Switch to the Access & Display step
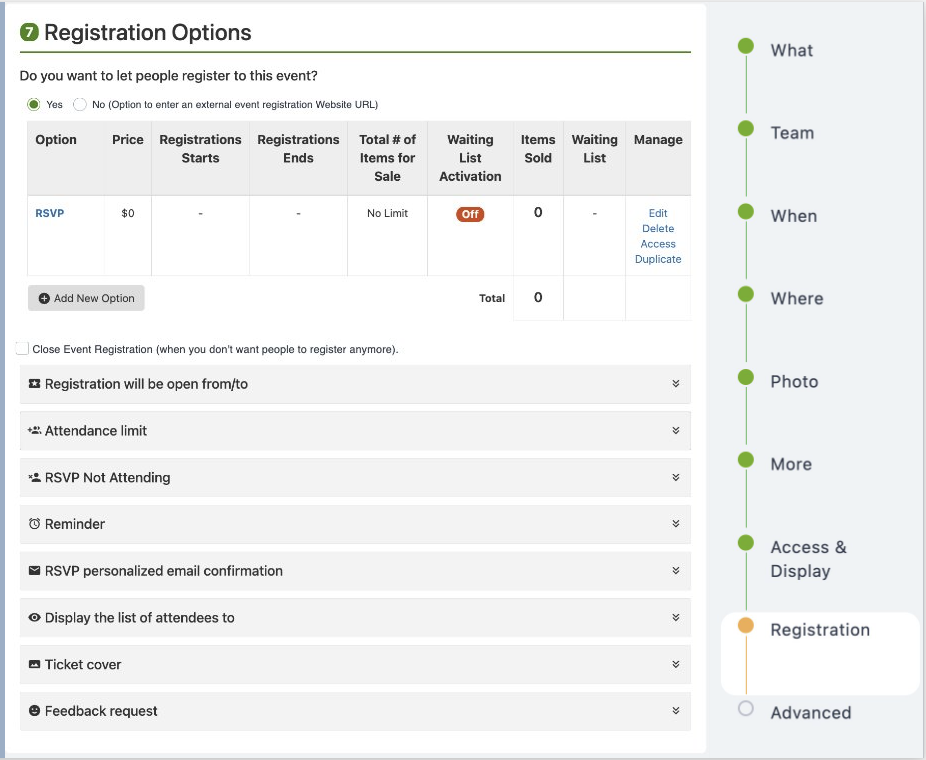The height and width of the screenshot is (760, 926). pos(808,560)
